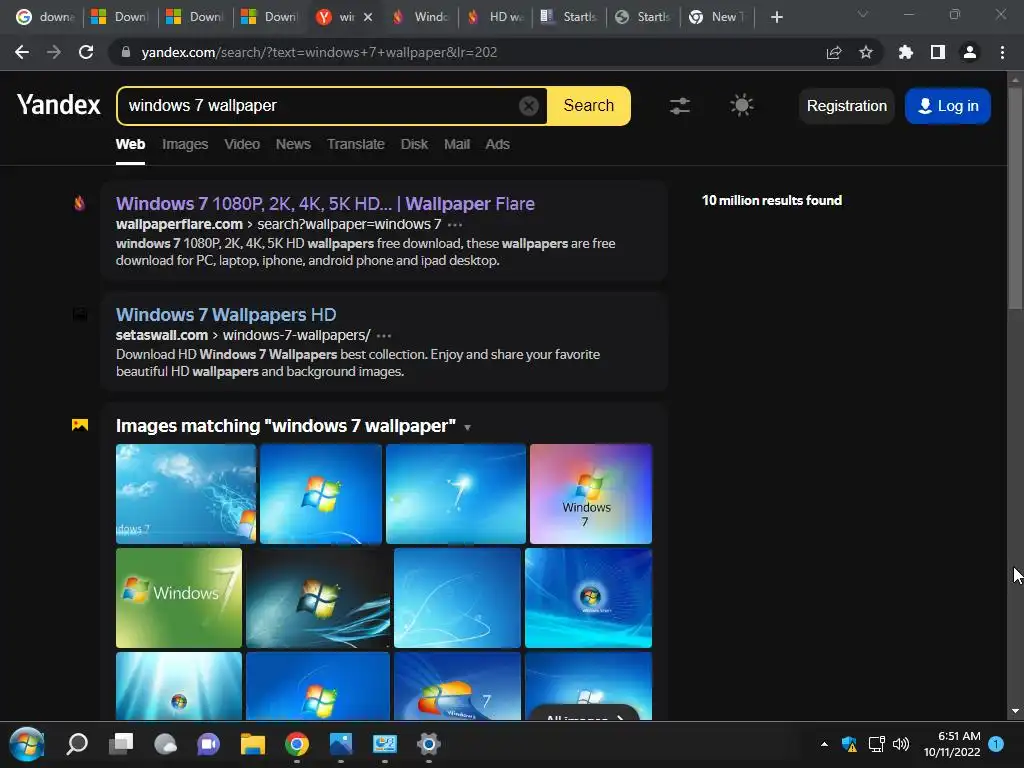Click the Yandex logo
The height and width of the screenshot is (768, 1024).
tap(59, 104)
